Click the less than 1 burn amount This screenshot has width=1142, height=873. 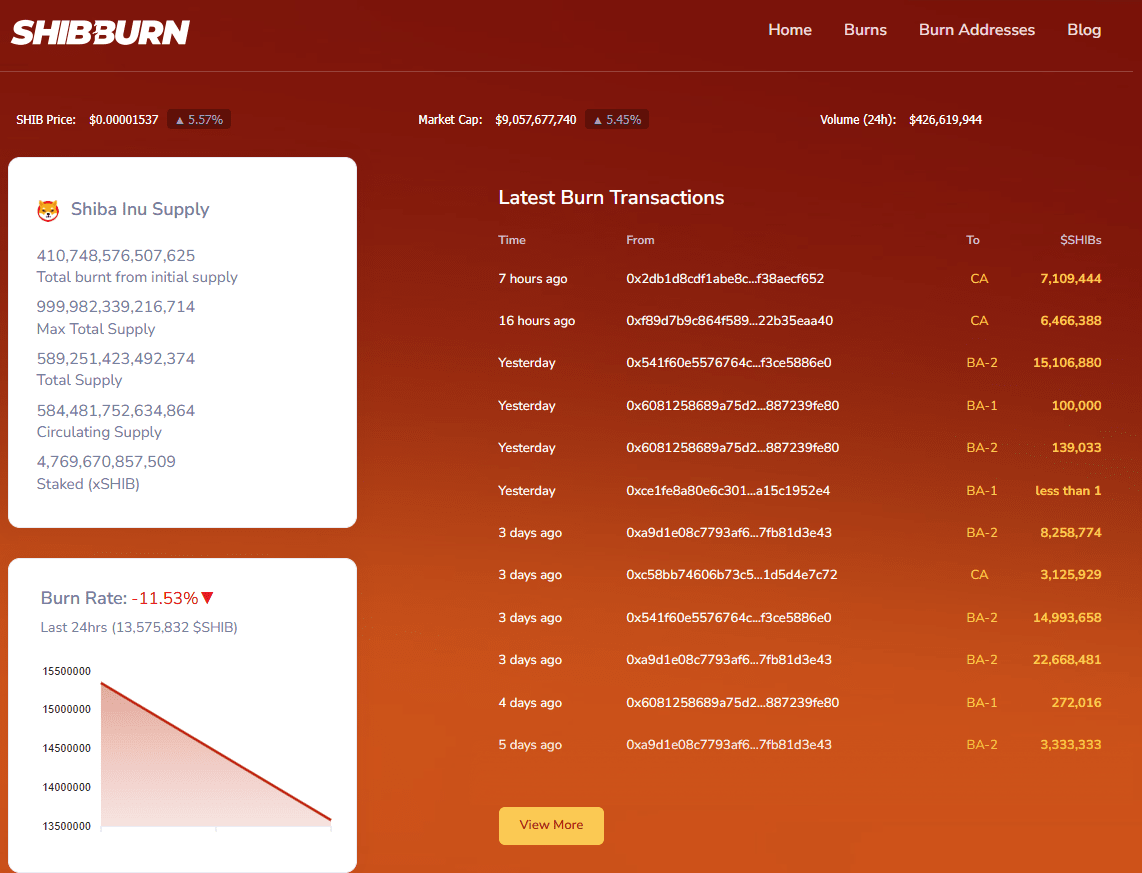1068,491
